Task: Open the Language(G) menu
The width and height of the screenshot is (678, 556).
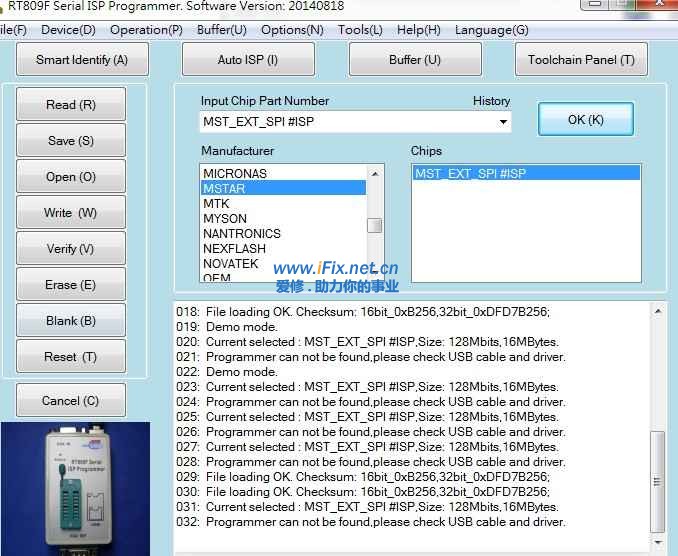Action: coord(491,30)
